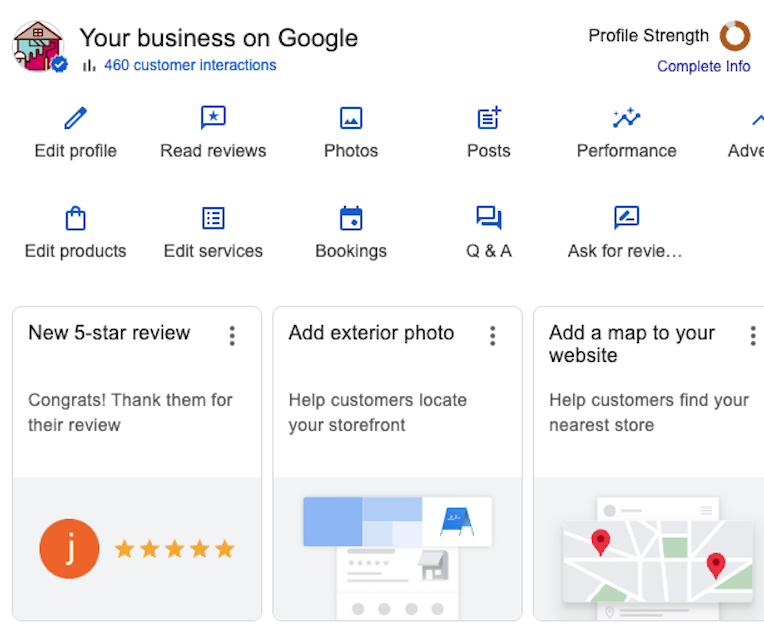Screen dimensions: 764x634
Task: Open options menu on Add a map card
Action: pyautogui.click(x=752, y=336)
